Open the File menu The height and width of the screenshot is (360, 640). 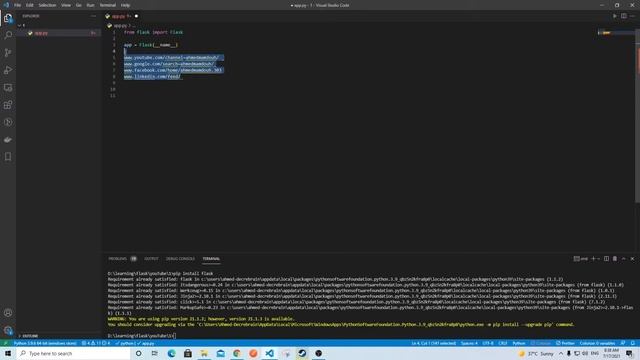pos(18,5)
